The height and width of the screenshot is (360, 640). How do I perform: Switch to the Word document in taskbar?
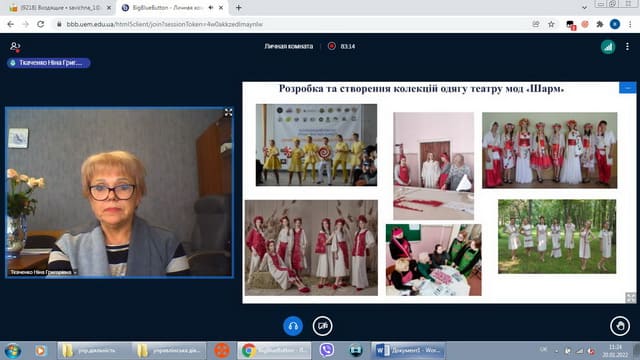(408, 351)
